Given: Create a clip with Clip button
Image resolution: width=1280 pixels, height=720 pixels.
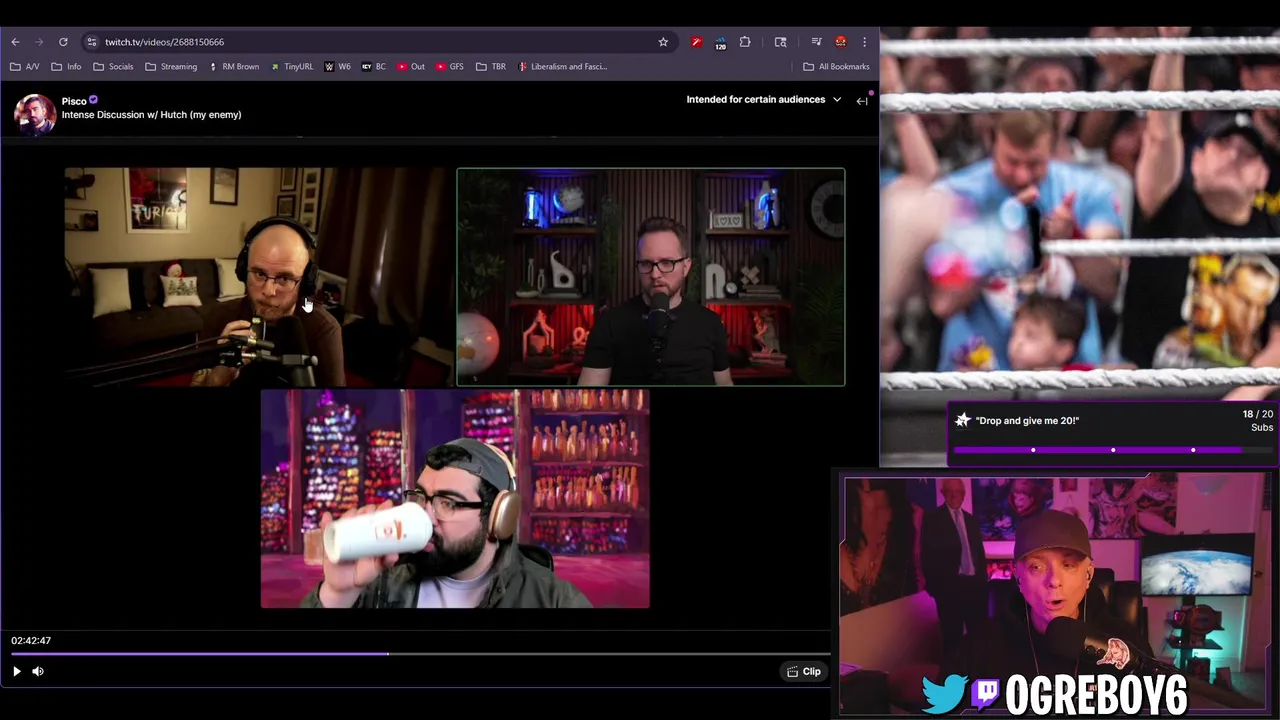Looking at the screenshot, I should pyautogui.click(x=804, y=672).
